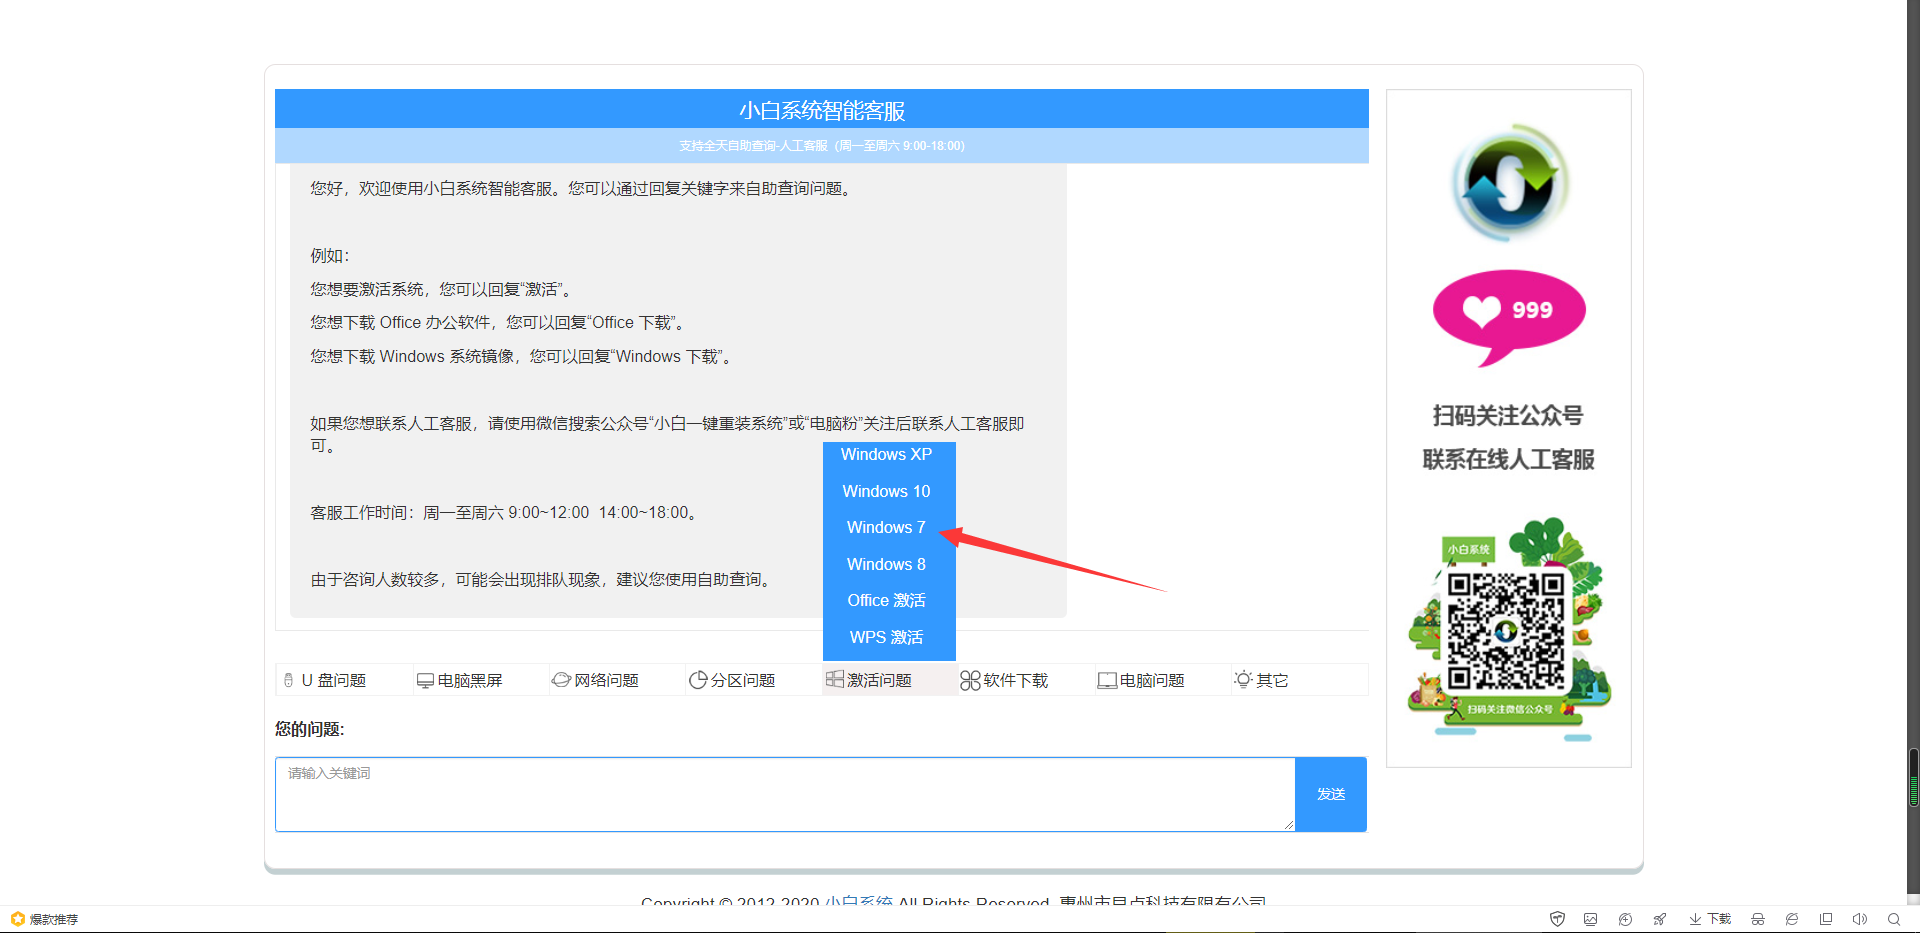
Task: Enable incognito mode via the glasses icon
Action: (1757, 919)
